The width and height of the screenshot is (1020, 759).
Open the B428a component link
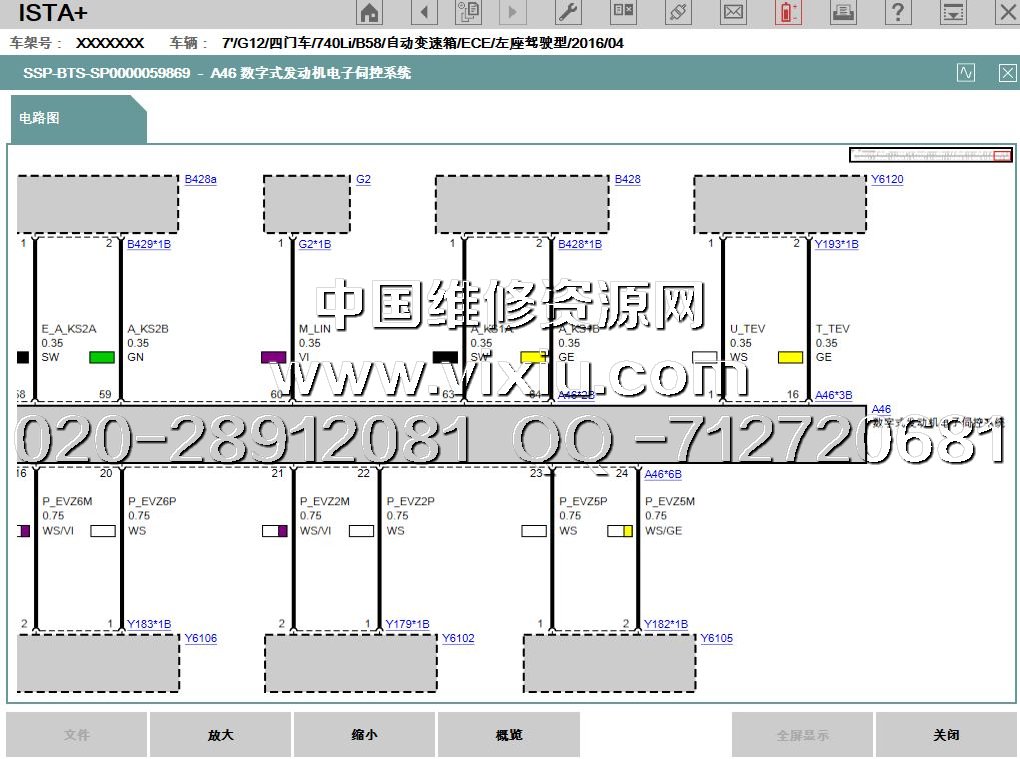click(200, 180)
